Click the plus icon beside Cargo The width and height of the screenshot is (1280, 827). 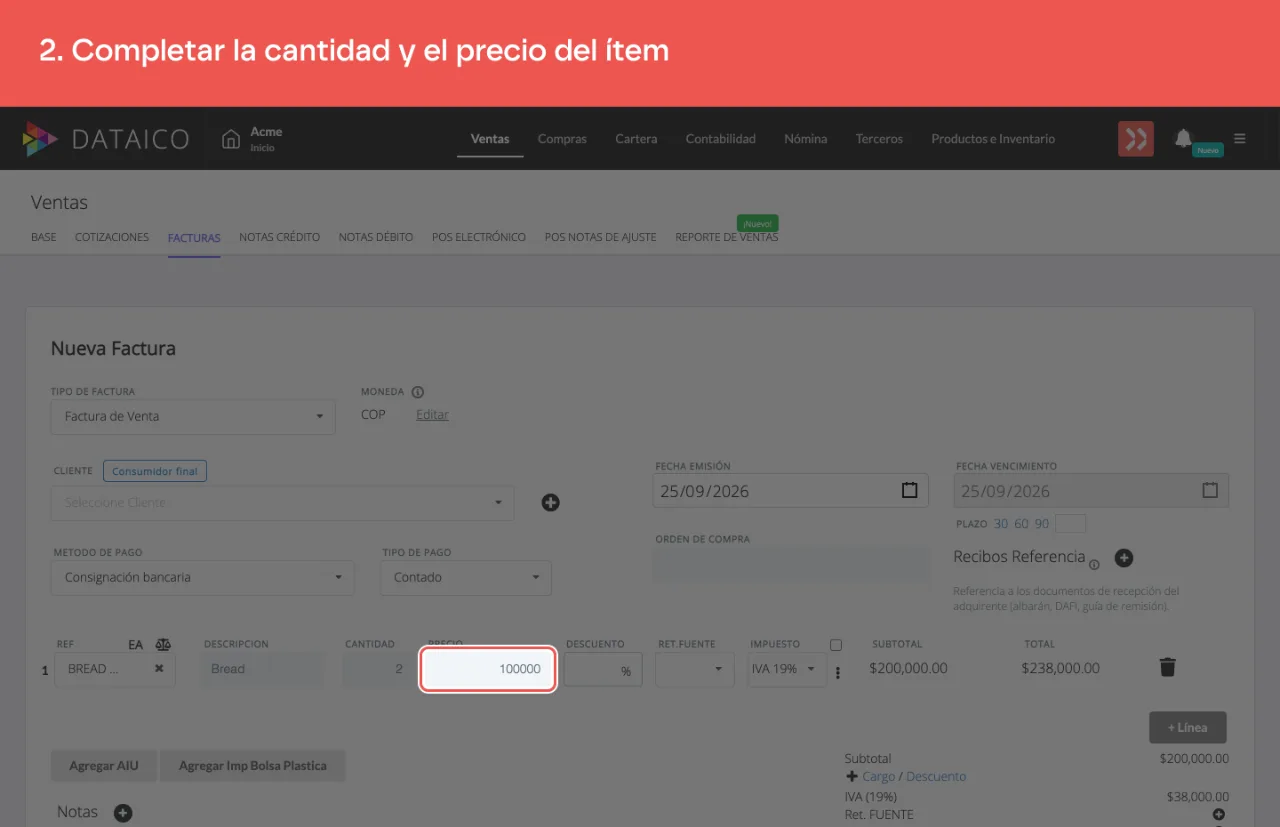852,776
